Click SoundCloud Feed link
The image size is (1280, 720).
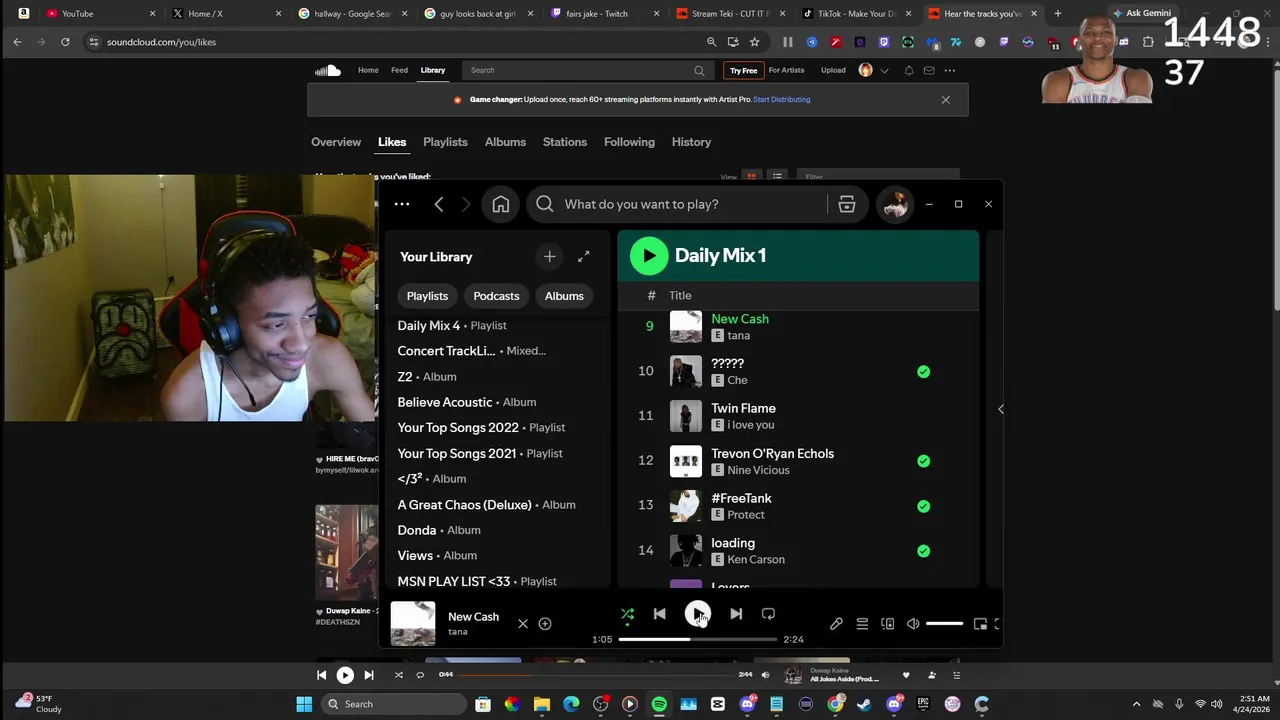click(399, 70)
